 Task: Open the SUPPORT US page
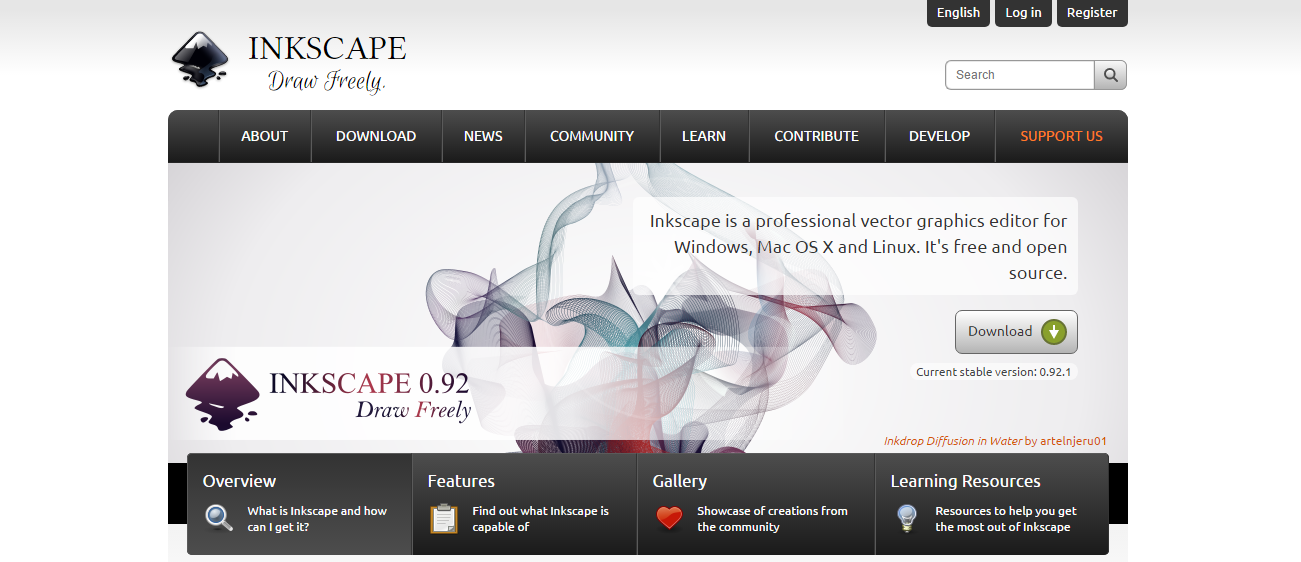click(1061, 136)
